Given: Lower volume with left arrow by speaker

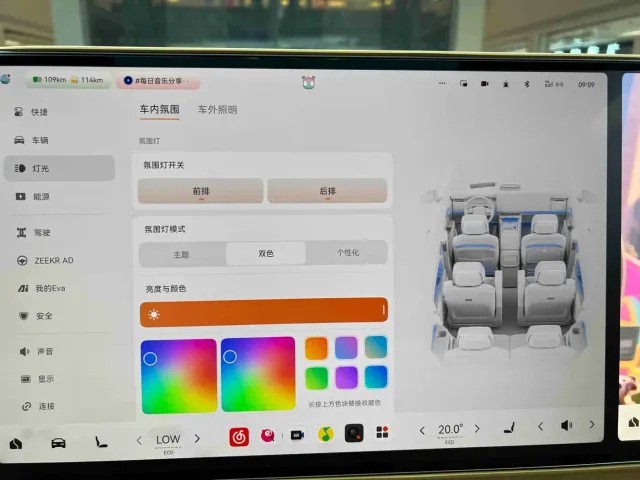Looking at the screenshot, I should pyautogui.click(x=540, y=427).
